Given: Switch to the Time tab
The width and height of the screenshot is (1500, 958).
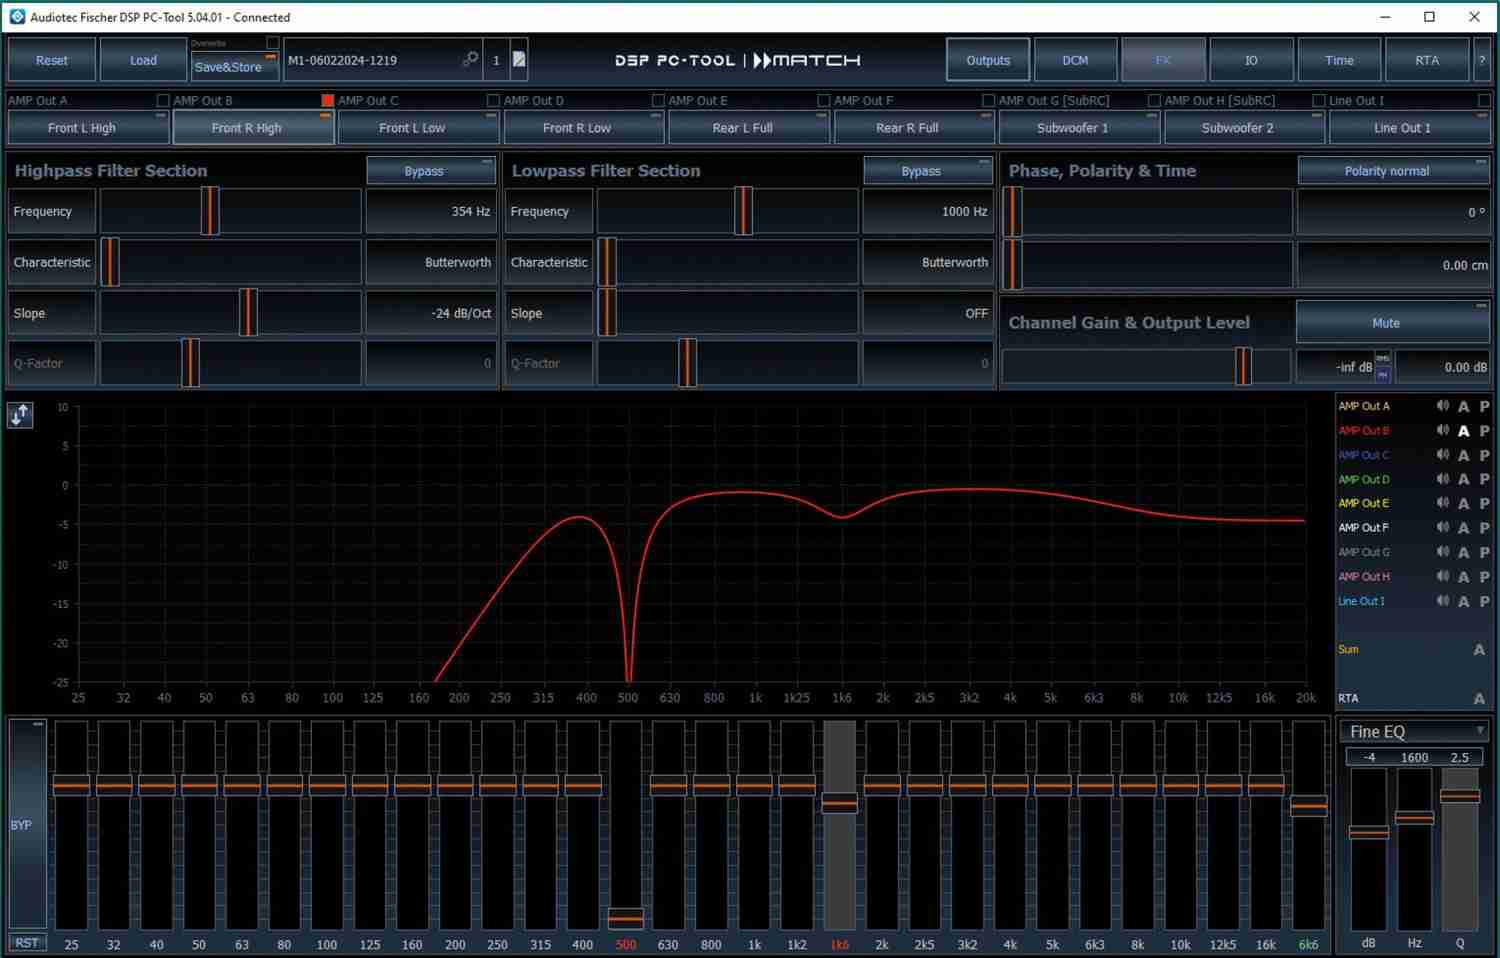Looking at the screenshot, I should coord(1339,60).
